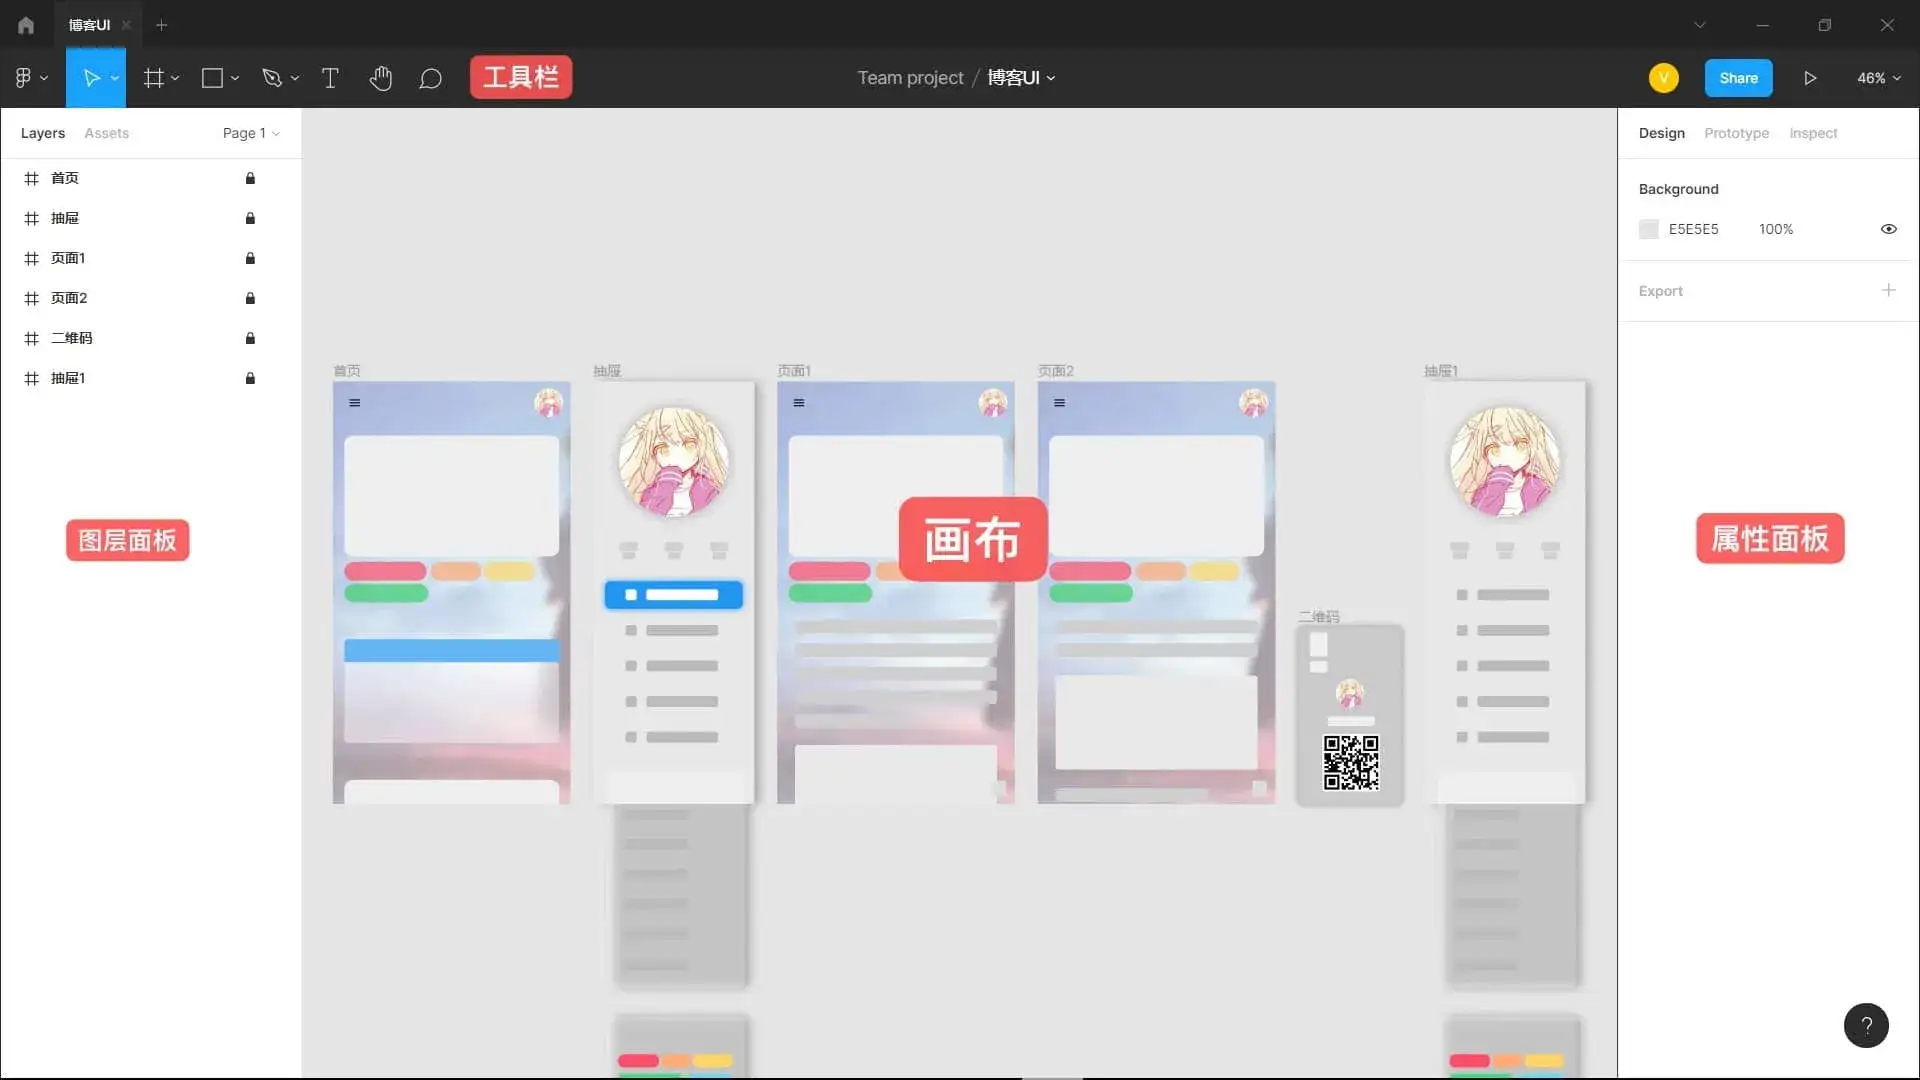Viewport: 1920px width, 1080px height.
Task: Click the help question mark button
Action: click(1866, 1025)
